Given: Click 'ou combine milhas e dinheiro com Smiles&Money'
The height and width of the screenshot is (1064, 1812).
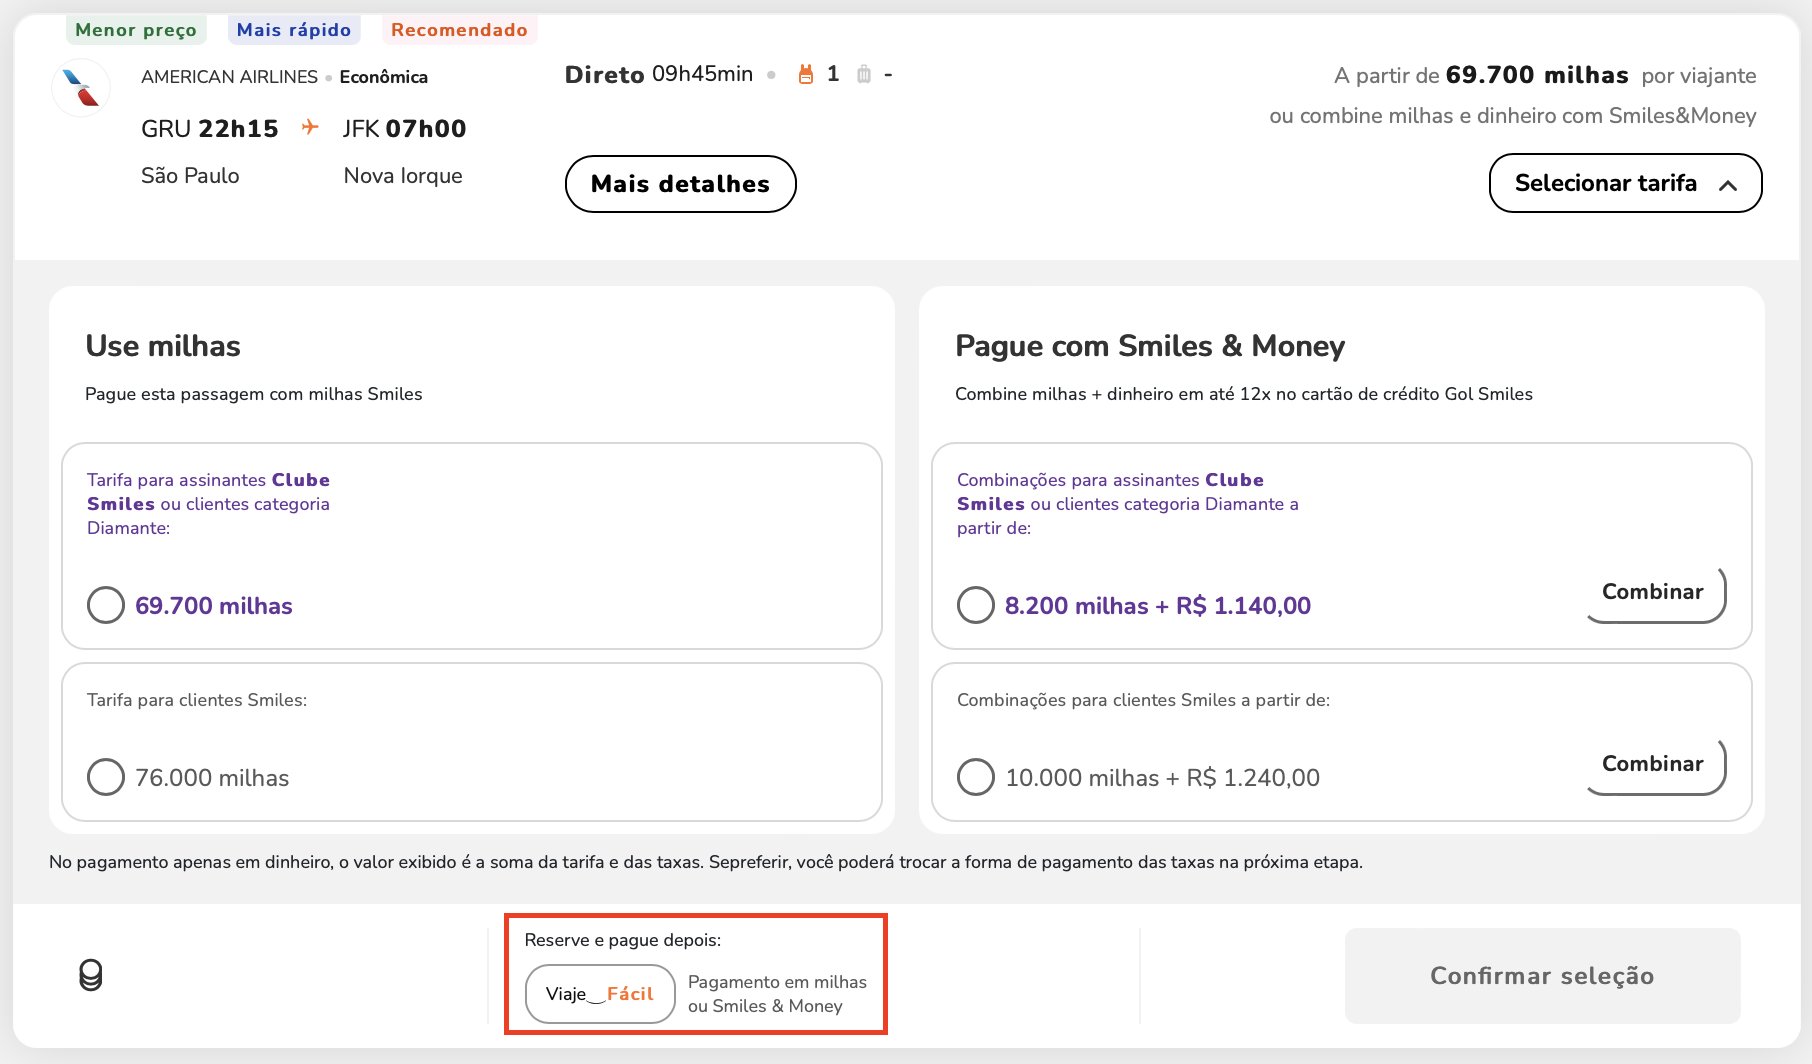Looking at the screenshot, I should [x=1513, y=116].
